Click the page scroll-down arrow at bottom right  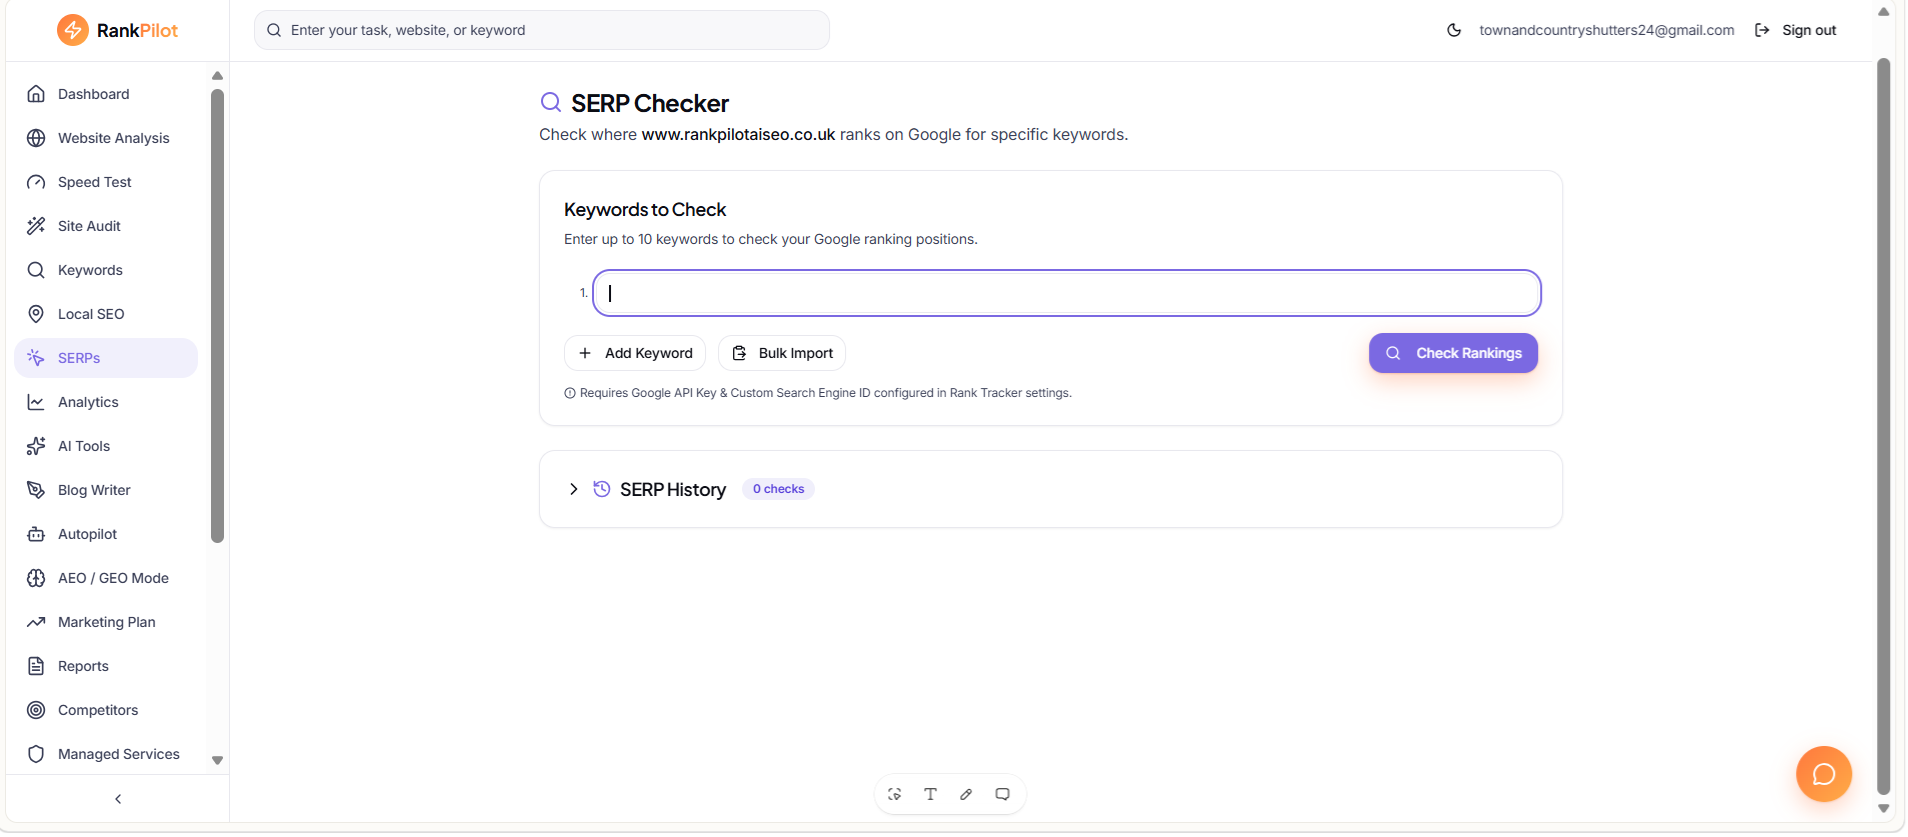[1884, 809]
